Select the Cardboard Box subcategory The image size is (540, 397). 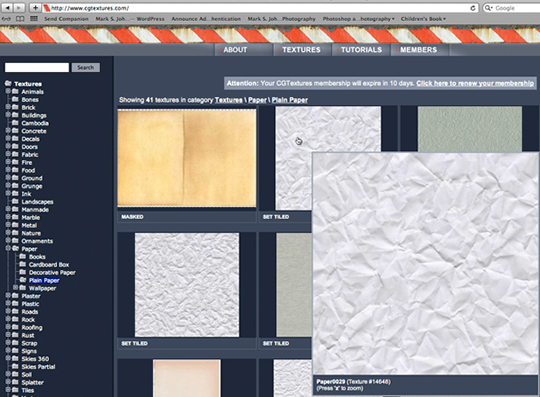pyautogui.click(x=49, y=264)
